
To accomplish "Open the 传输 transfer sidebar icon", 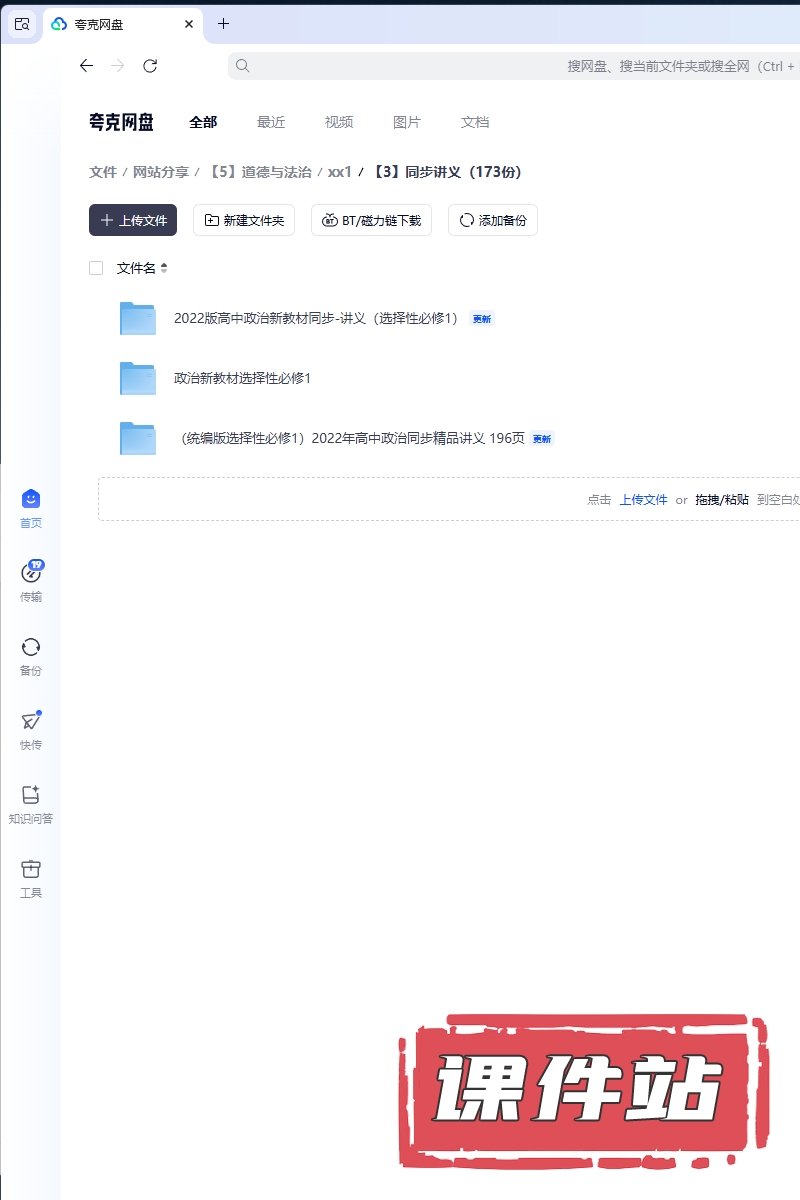I will point(31,573).
